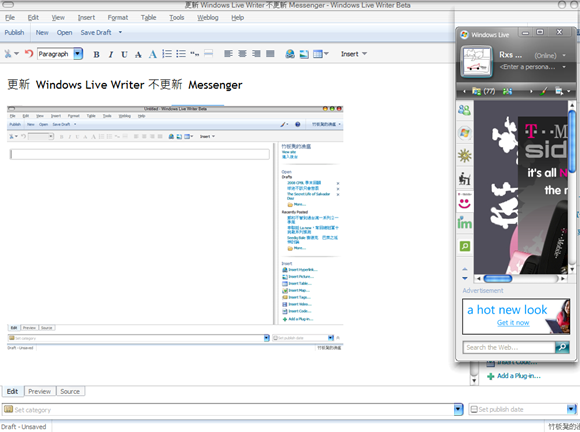Open the Edit menu
This screenshot has width=580, height=432.
pyautogui.click(x=33, y=17)
